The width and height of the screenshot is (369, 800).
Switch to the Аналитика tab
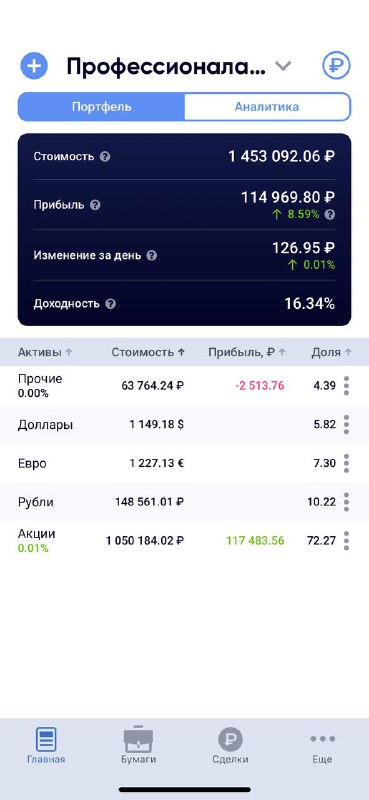(267, 107)
